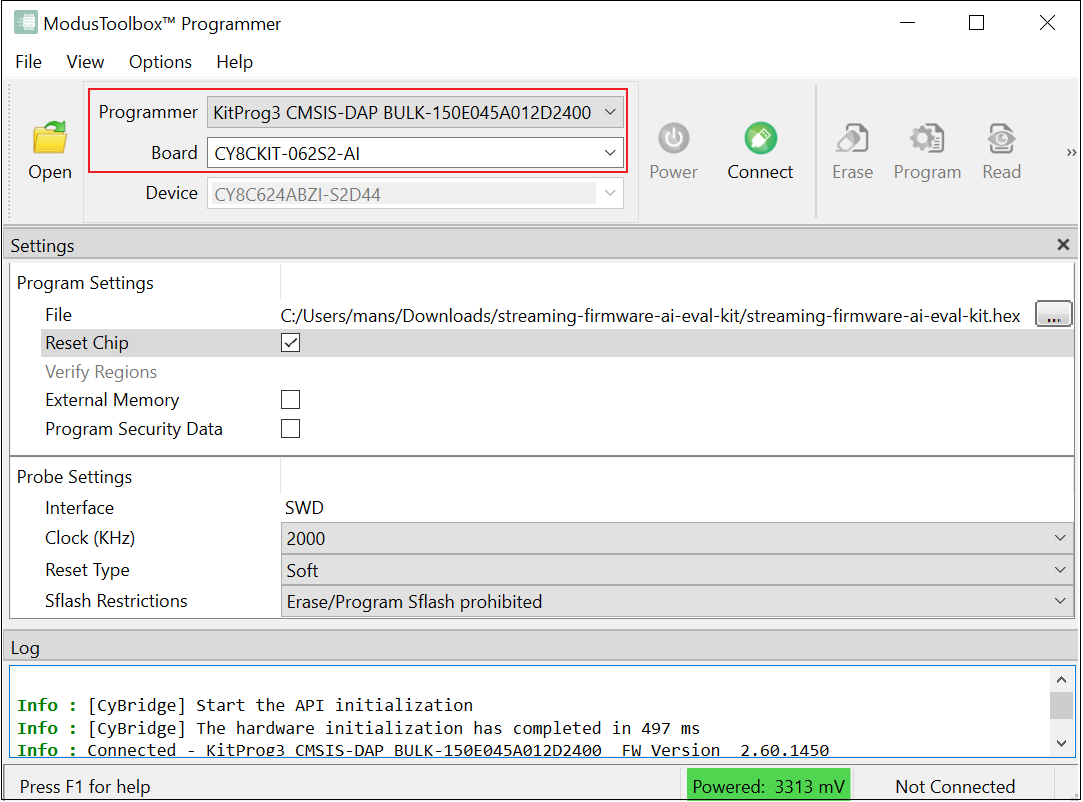Maximize the ModusToolbox Programmer window
The height and width of the screenshot is (802, 1083).
(977, 23)
